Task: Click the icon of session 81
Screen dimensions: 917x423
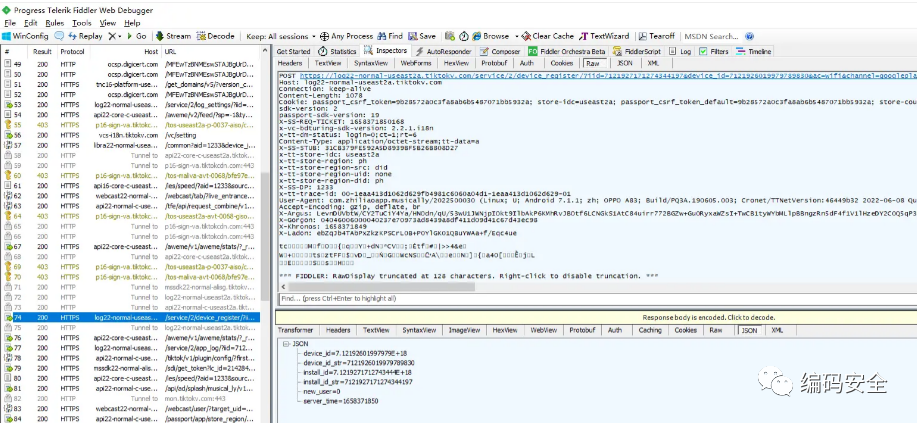Action: tap(9, 388)
